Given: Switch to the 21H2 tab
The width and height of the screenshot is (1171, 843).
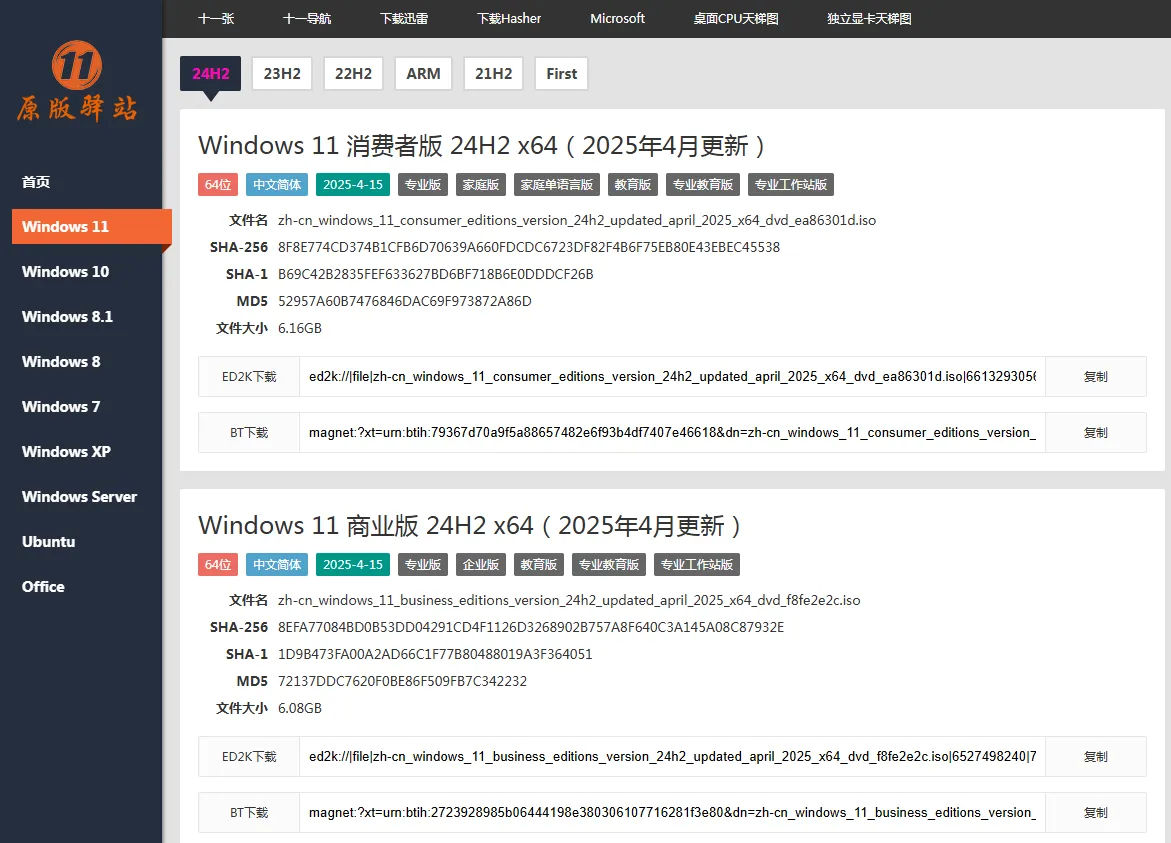Looking at the screenshot, I should click(493, 73).
